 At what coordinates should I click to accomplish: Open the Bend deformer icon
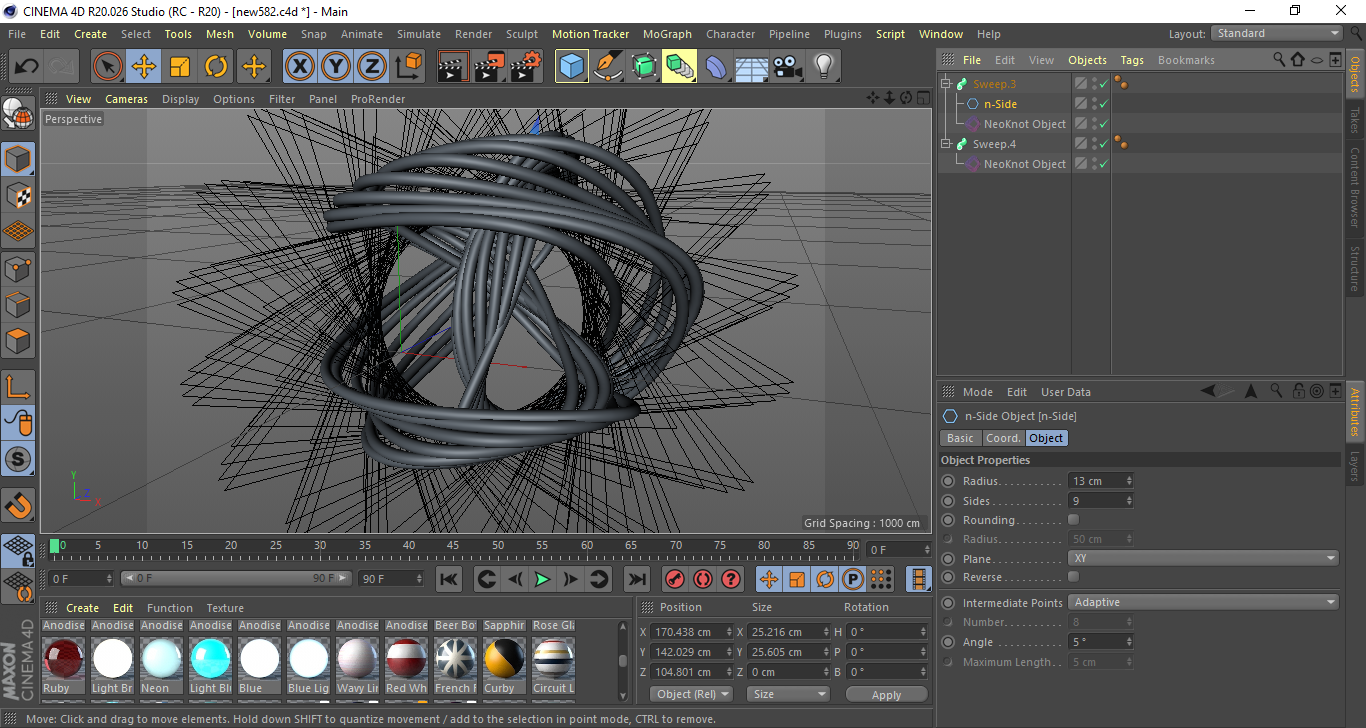tap(716, 67)
